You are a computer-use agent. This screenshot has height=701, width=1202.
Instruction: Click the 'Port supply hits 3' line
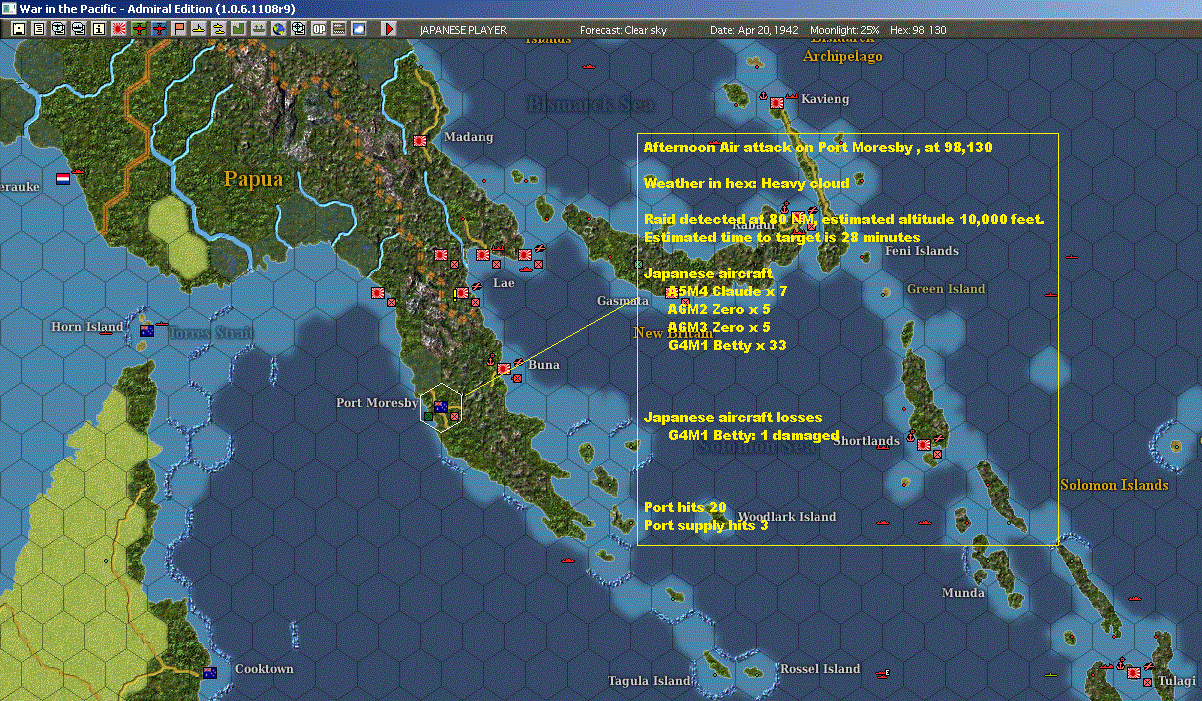[x=706, y=525]
